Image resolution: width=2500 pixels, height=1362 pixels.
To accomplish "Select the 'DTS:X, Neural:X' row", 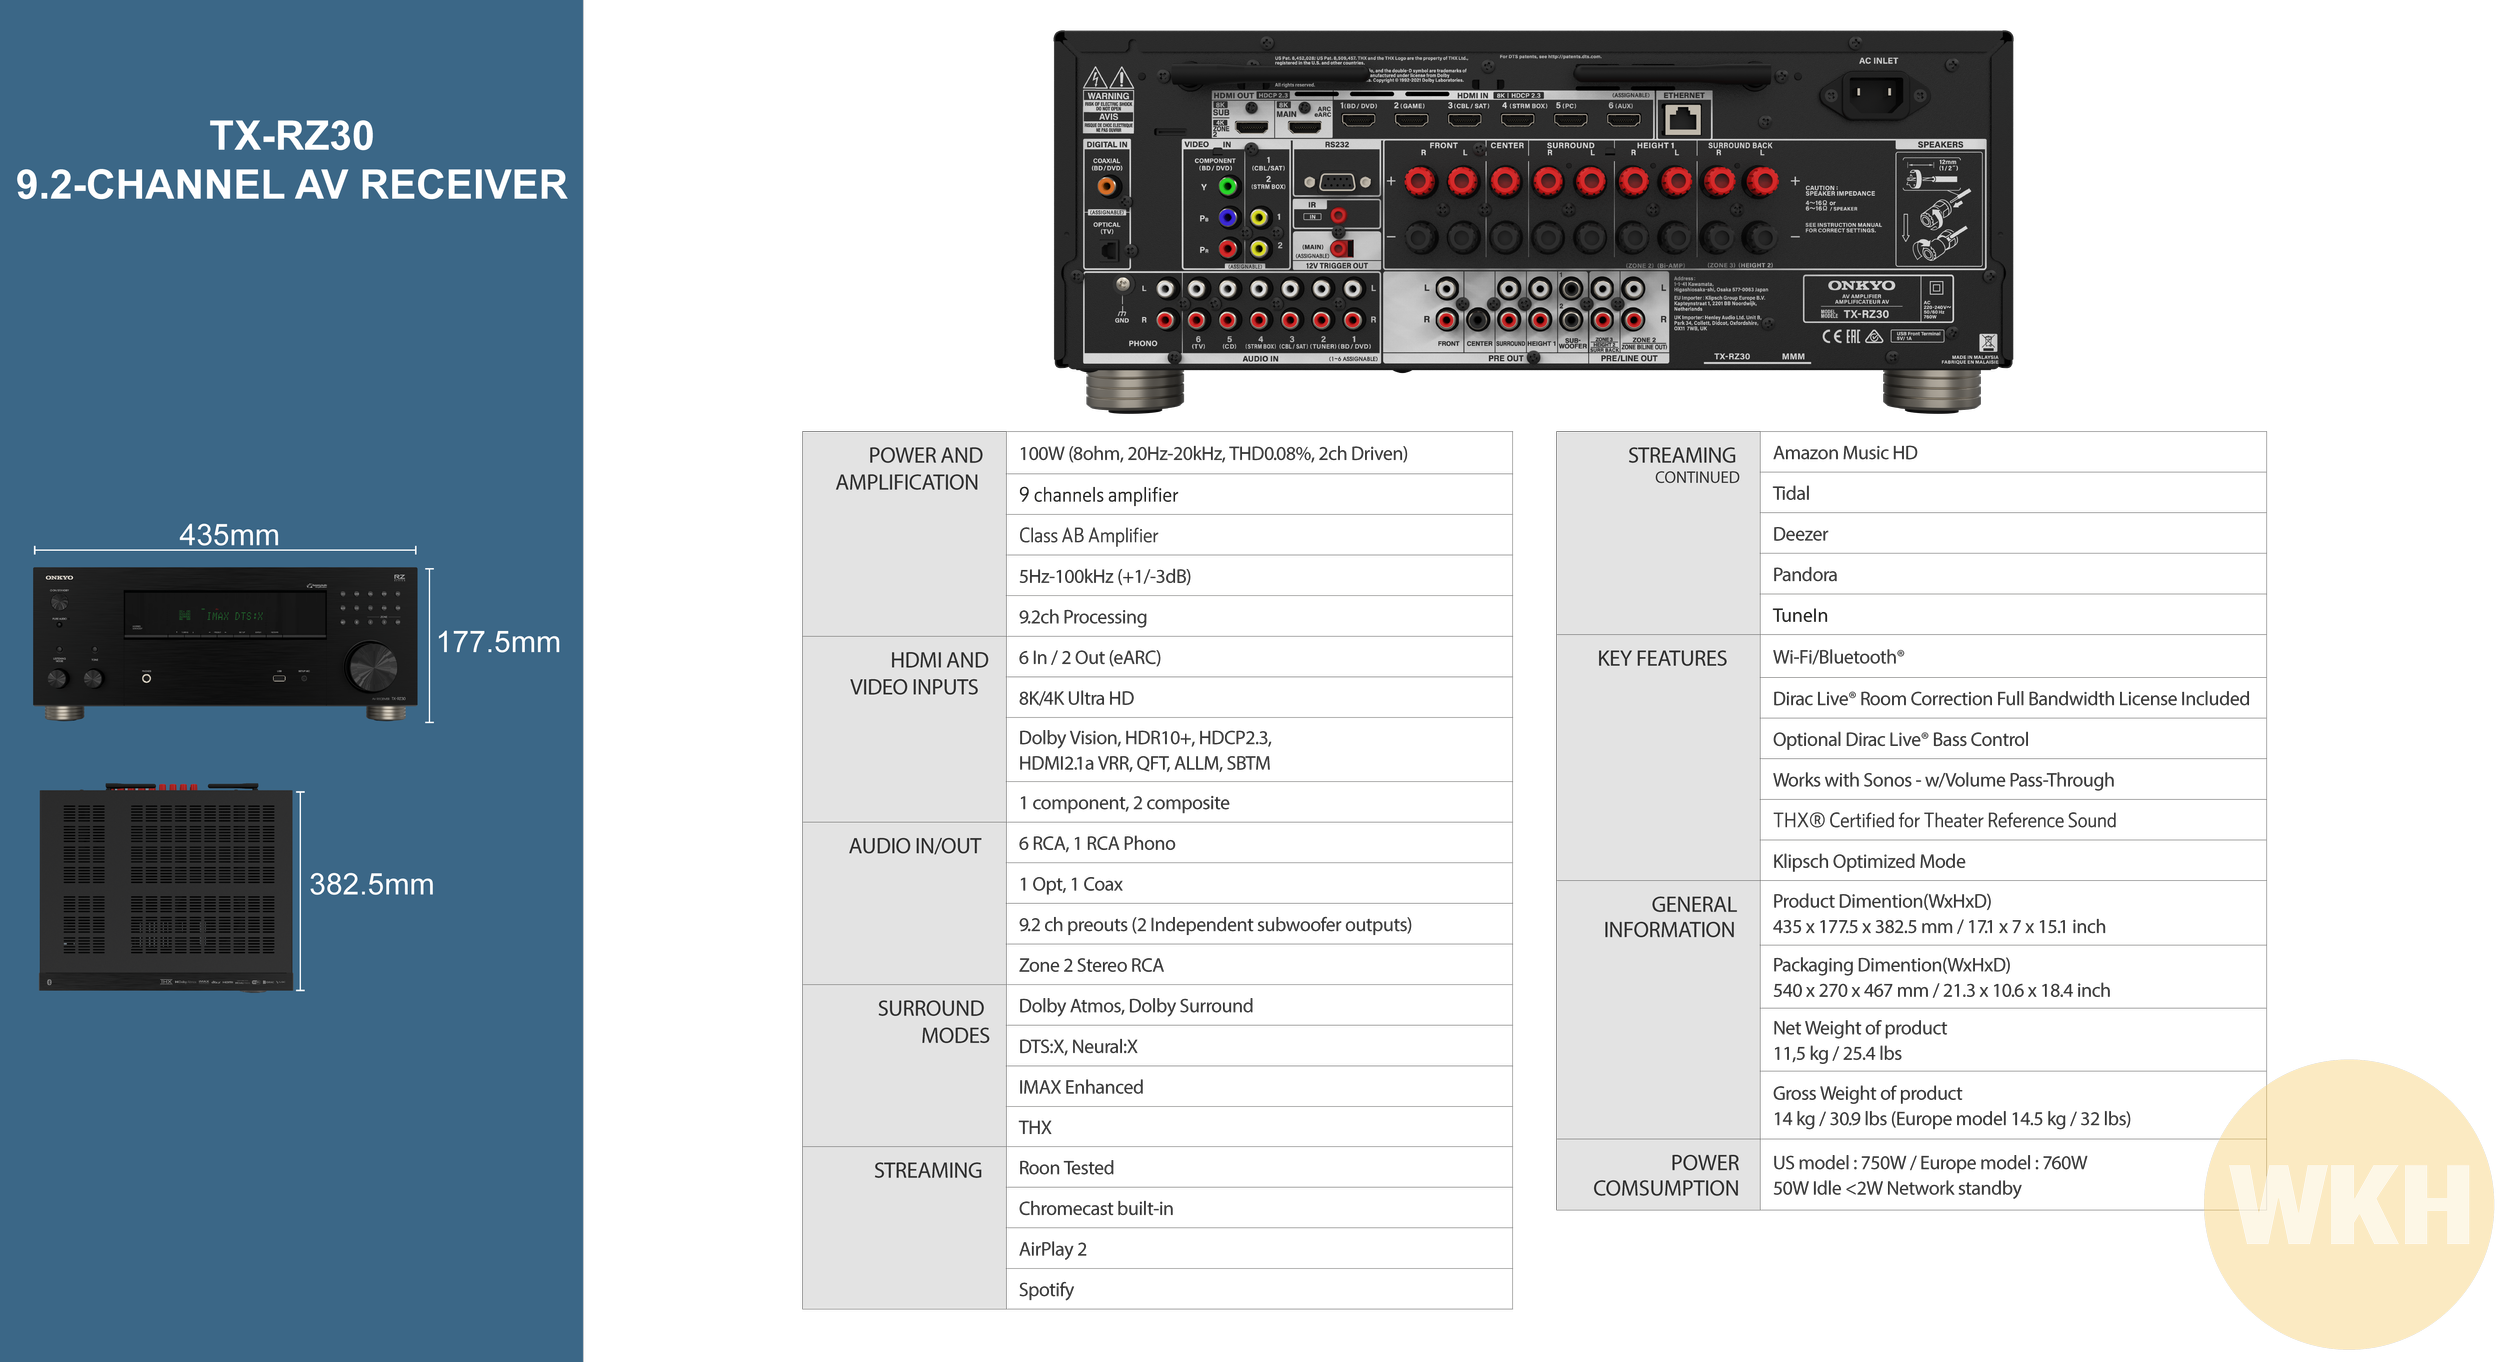I will point(1258,1046).
